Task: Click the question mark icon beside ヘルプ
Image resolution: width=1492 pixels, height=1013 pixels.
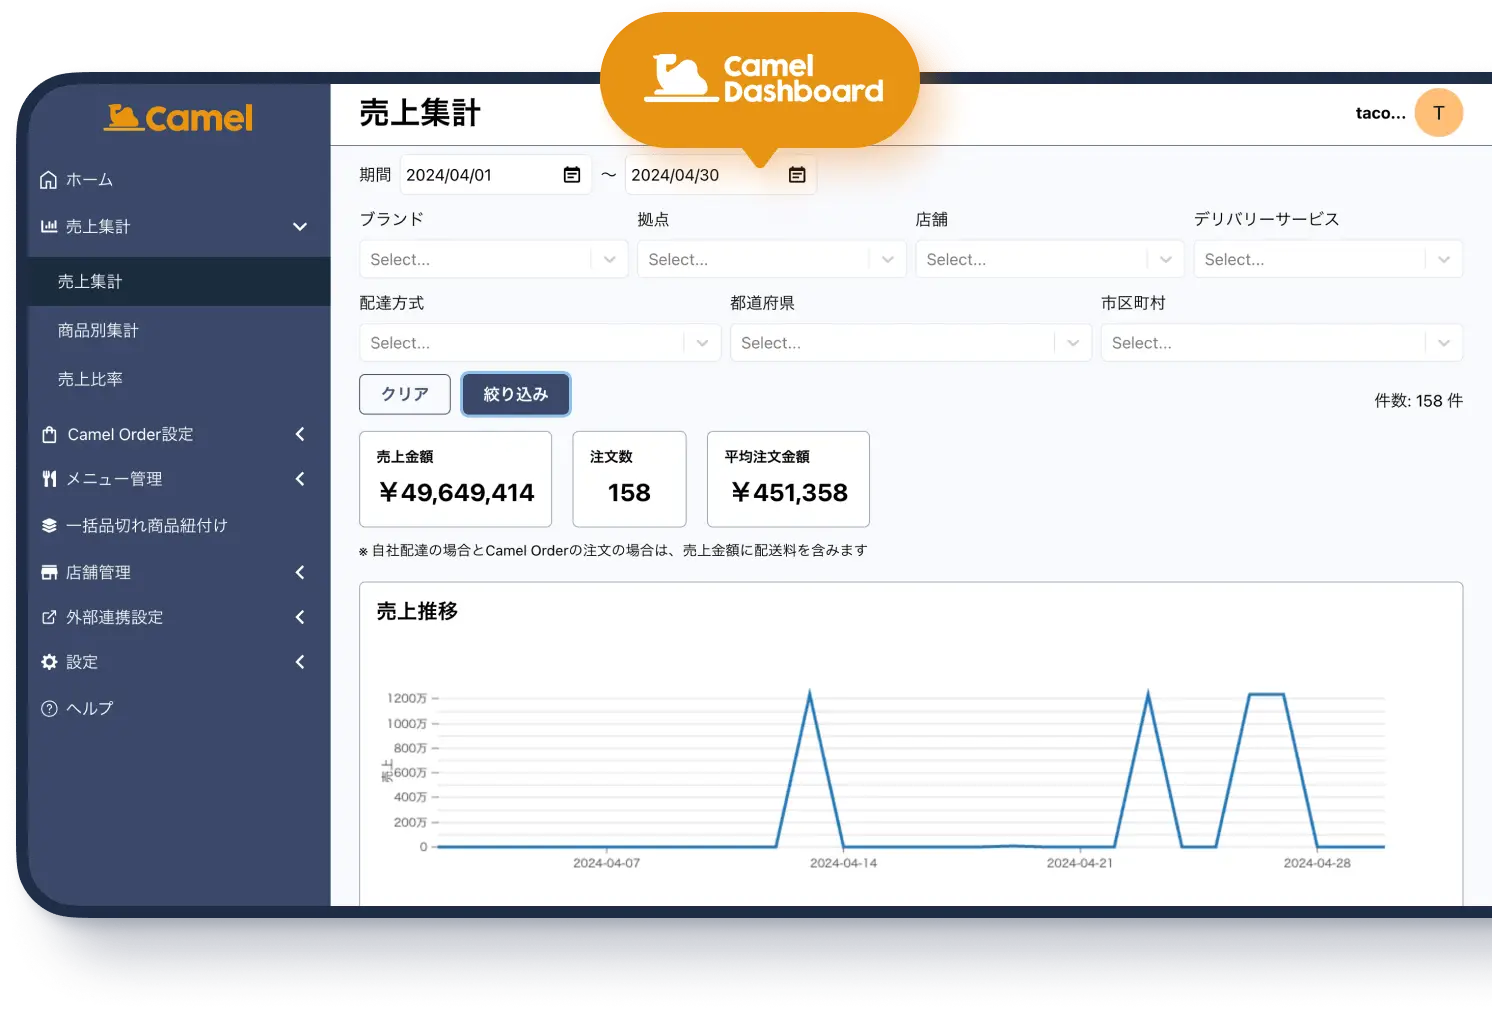Action: tap(49, 708)
